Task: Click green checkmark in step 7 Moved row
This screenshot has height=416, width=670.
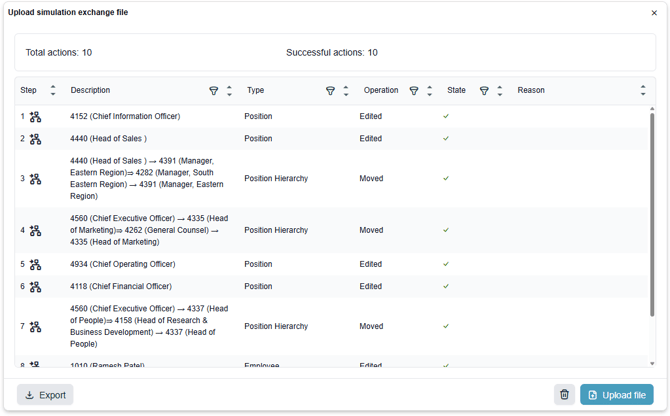Action: pyautogui.click(x=446, y=326)
